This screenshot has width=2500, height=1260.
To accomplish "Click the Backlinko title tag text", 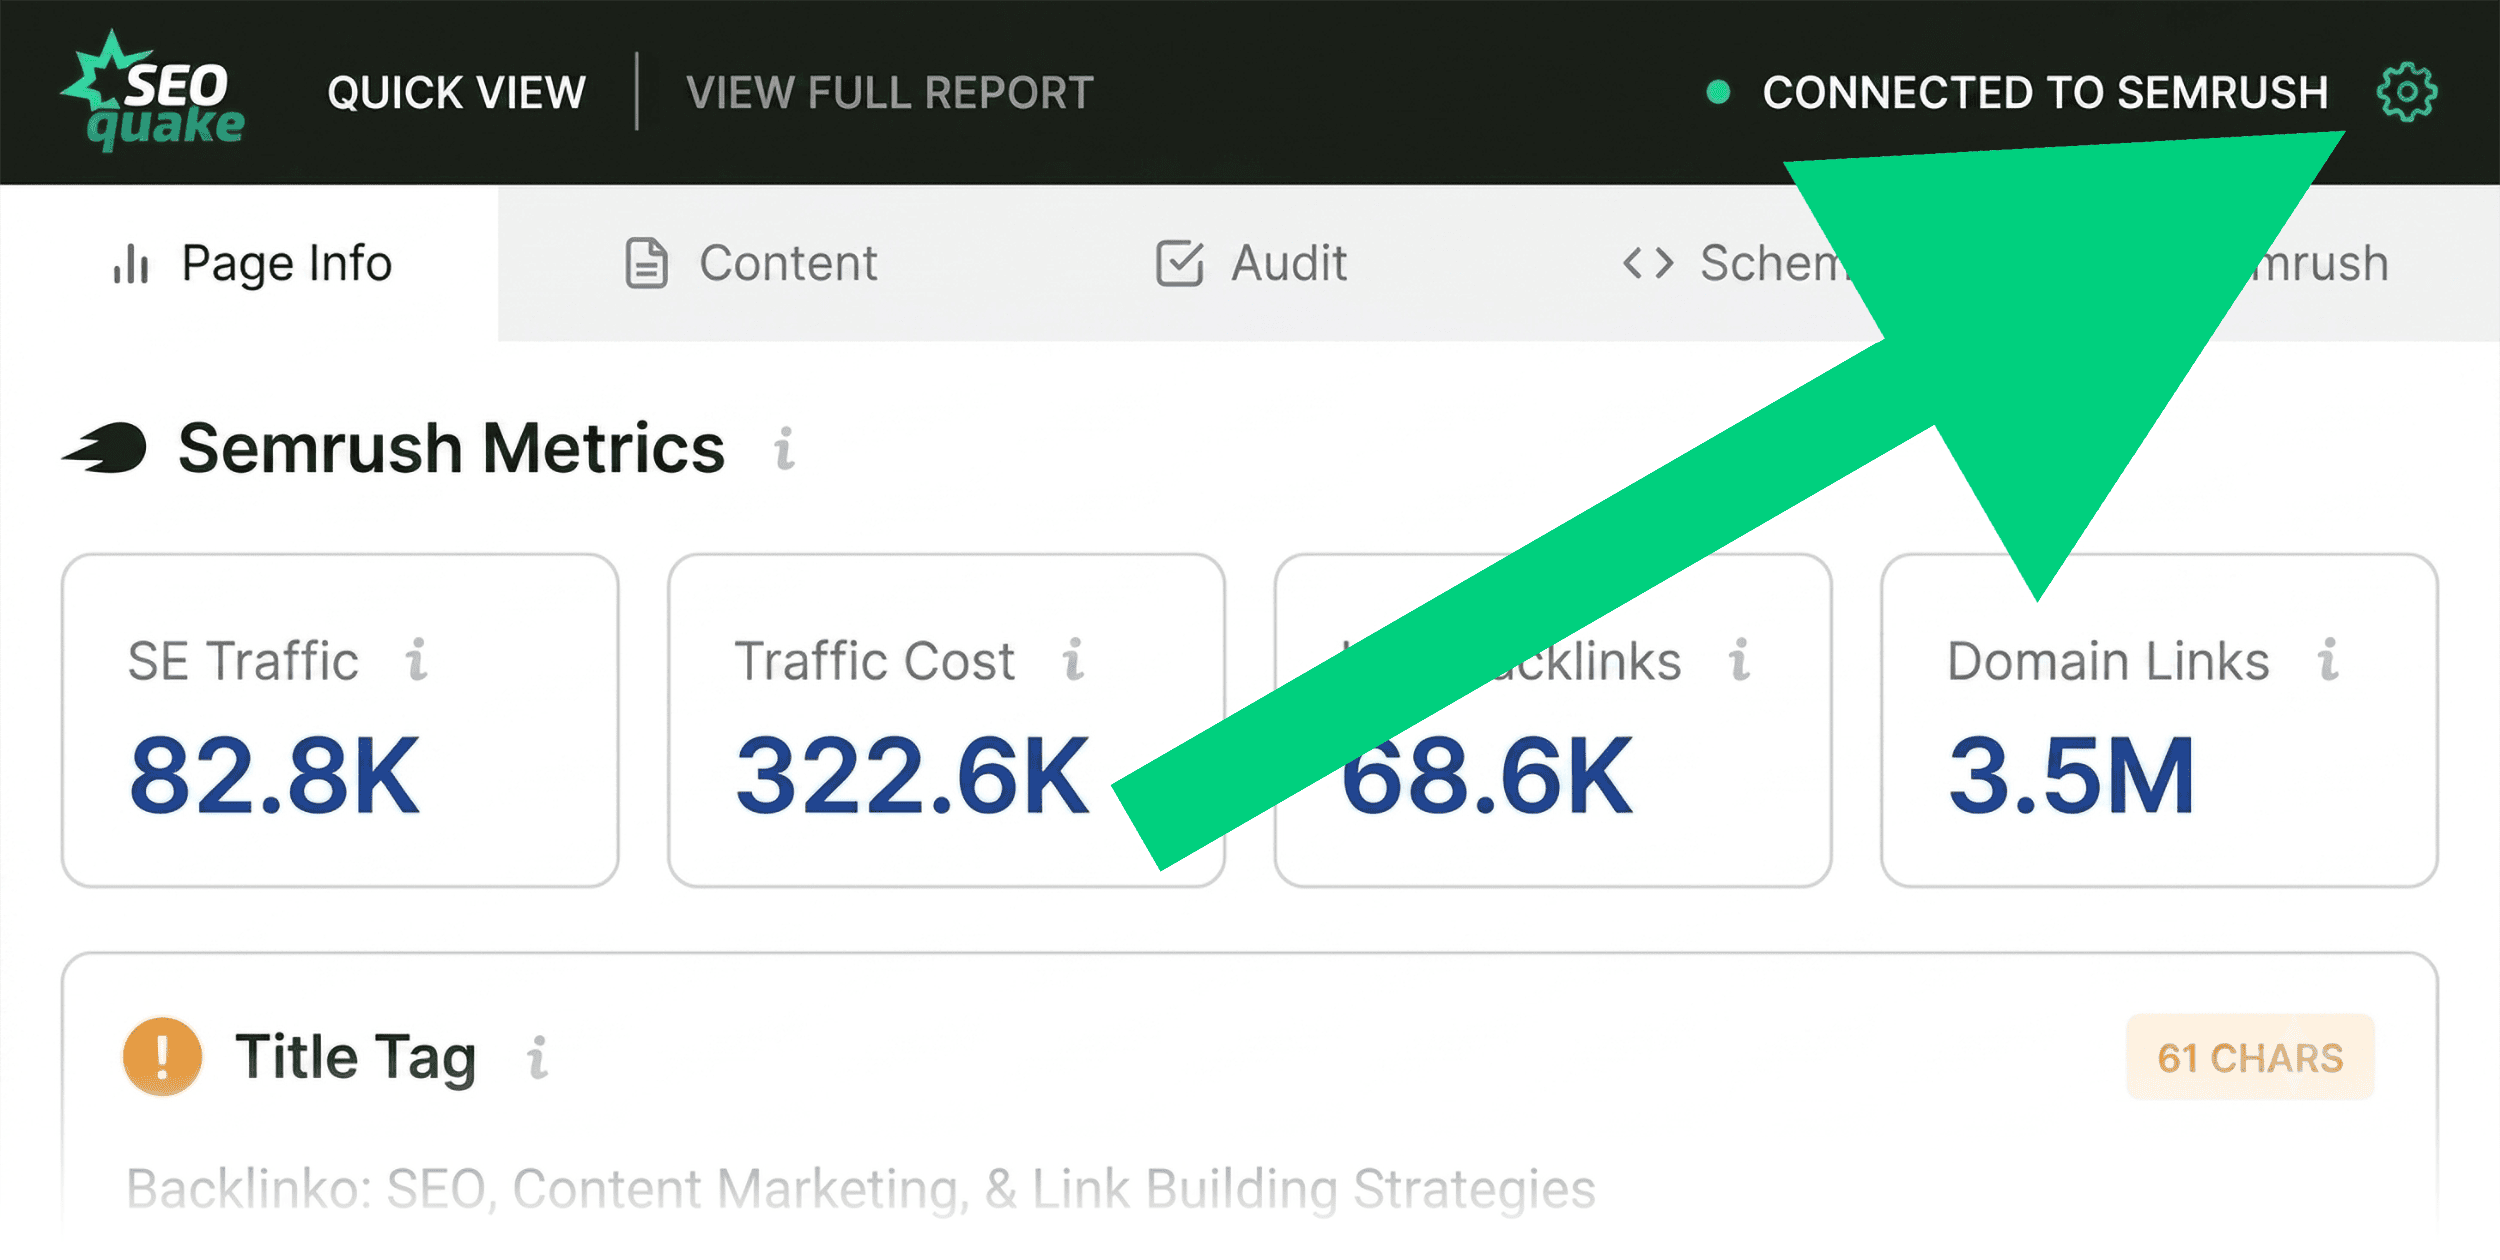I will tap(861, 1190).
